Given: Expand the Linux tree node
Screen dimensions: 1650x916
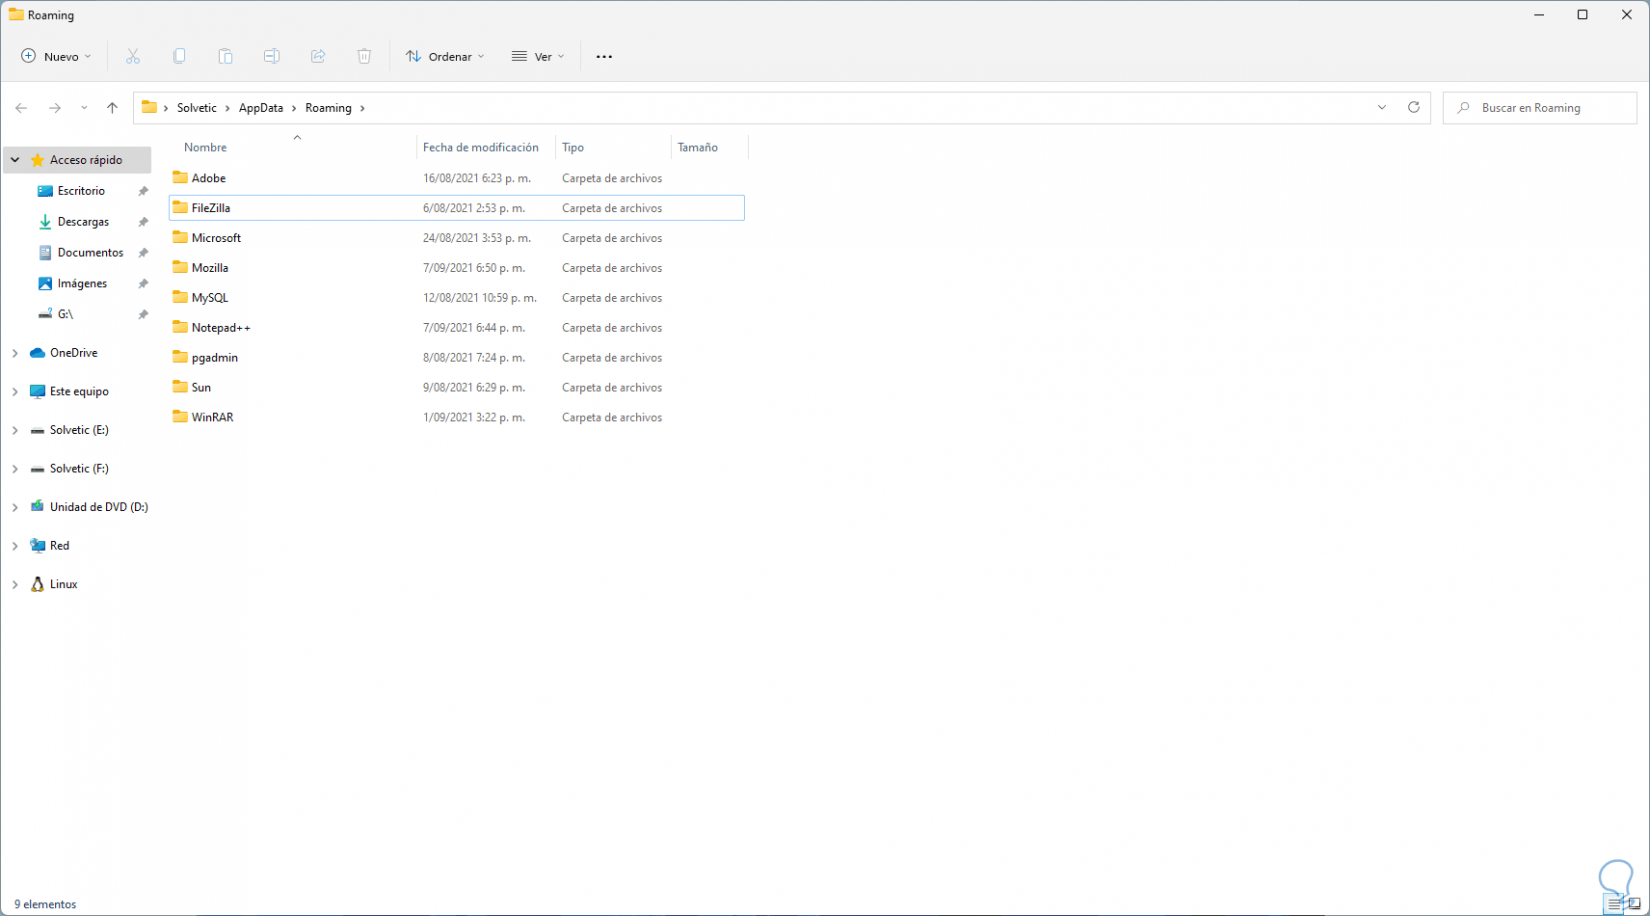Looking at the screenshot, I should 15,585.
